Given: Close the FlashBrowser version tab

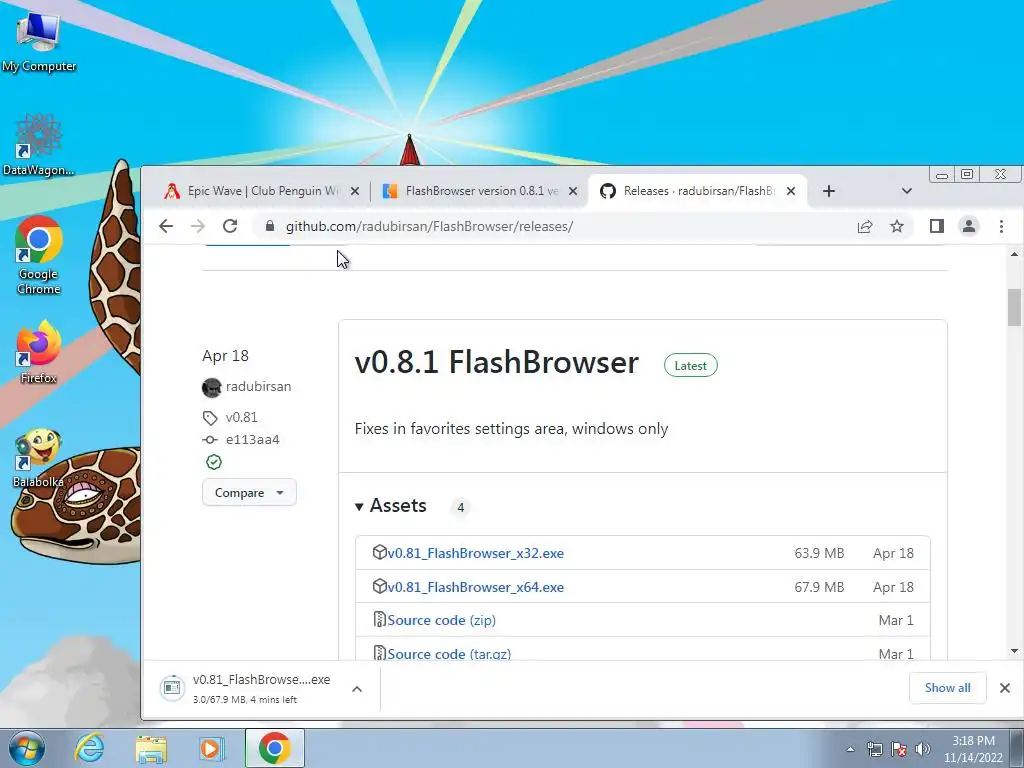Looking at the screenshot, I should [x=573, y=191].
